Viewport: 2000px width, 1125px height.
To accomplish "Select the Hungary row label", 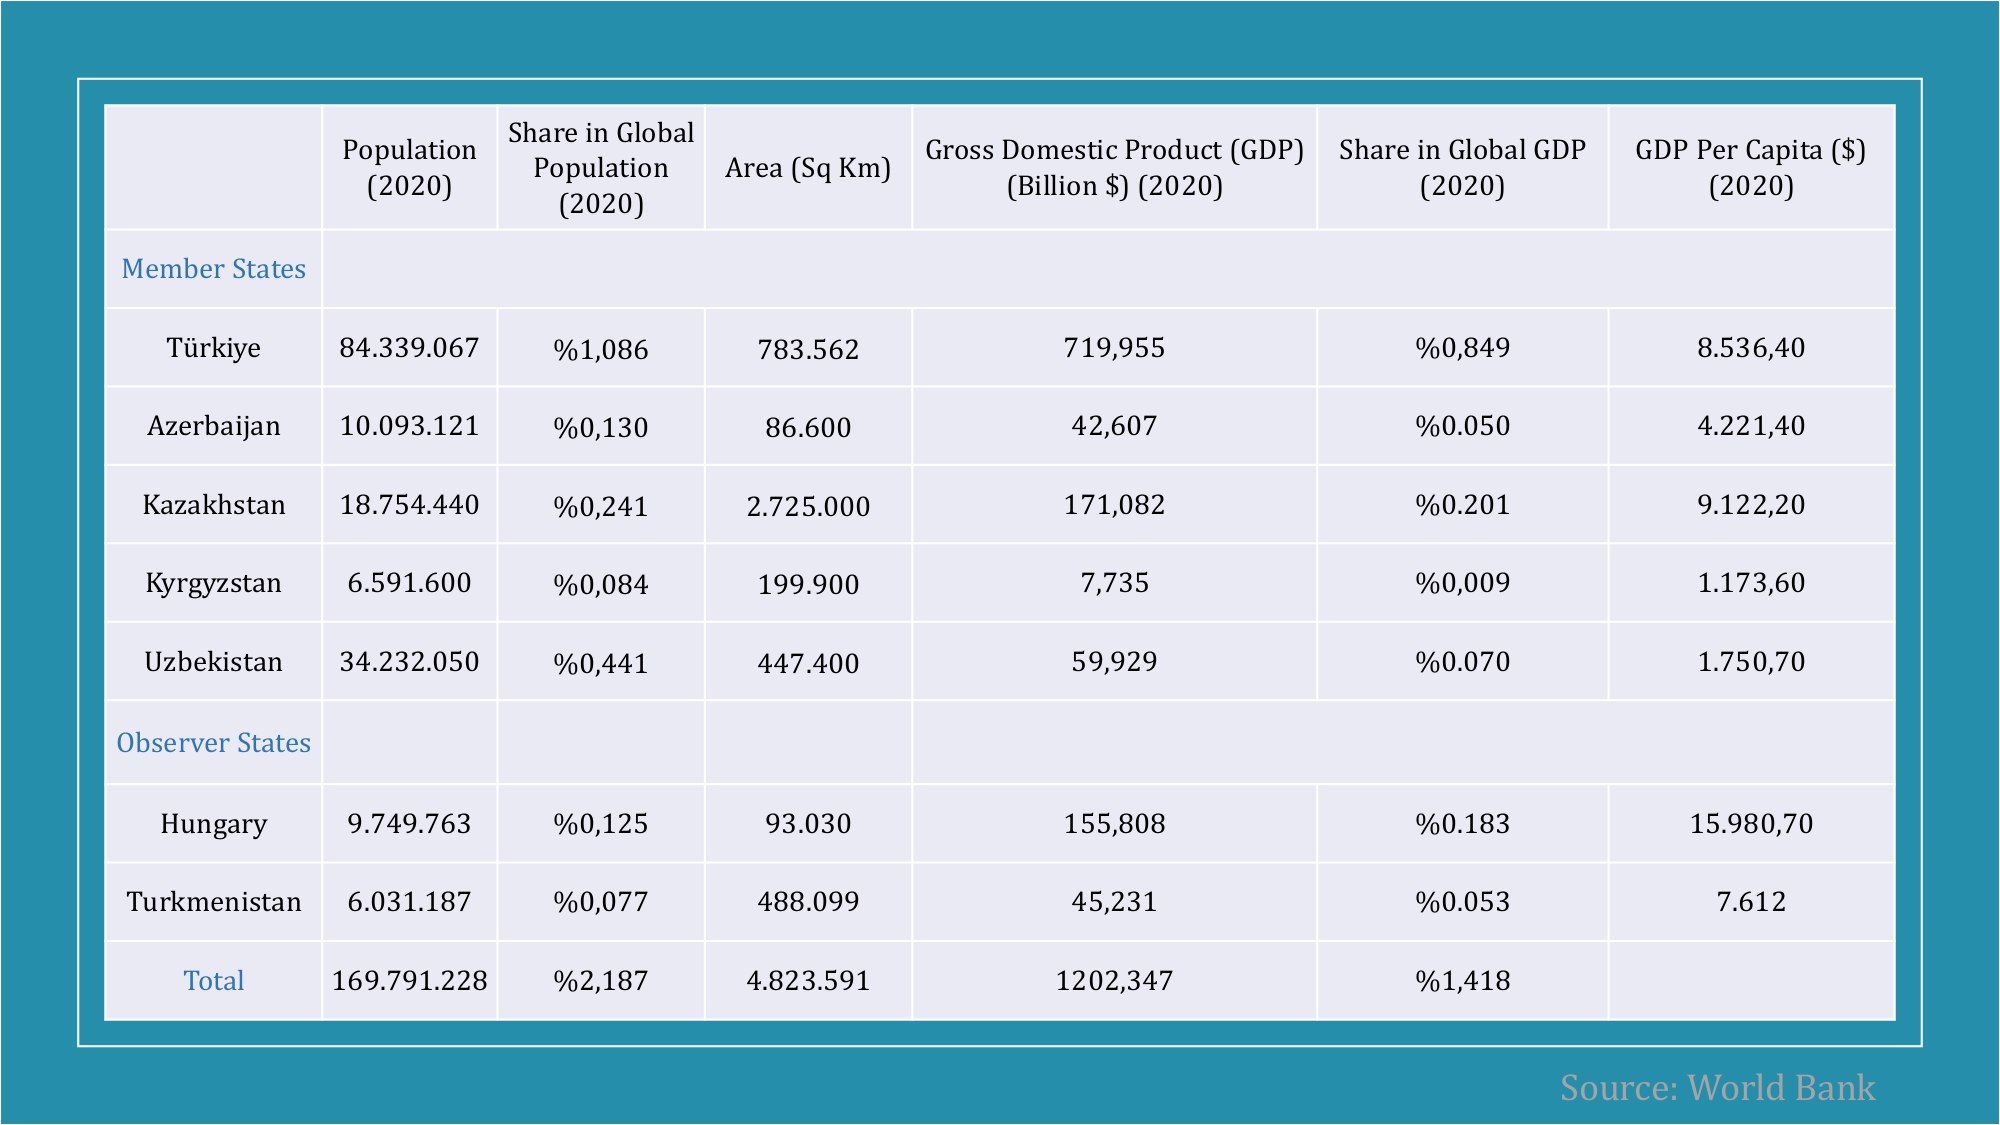I will (x=213, y=824).
